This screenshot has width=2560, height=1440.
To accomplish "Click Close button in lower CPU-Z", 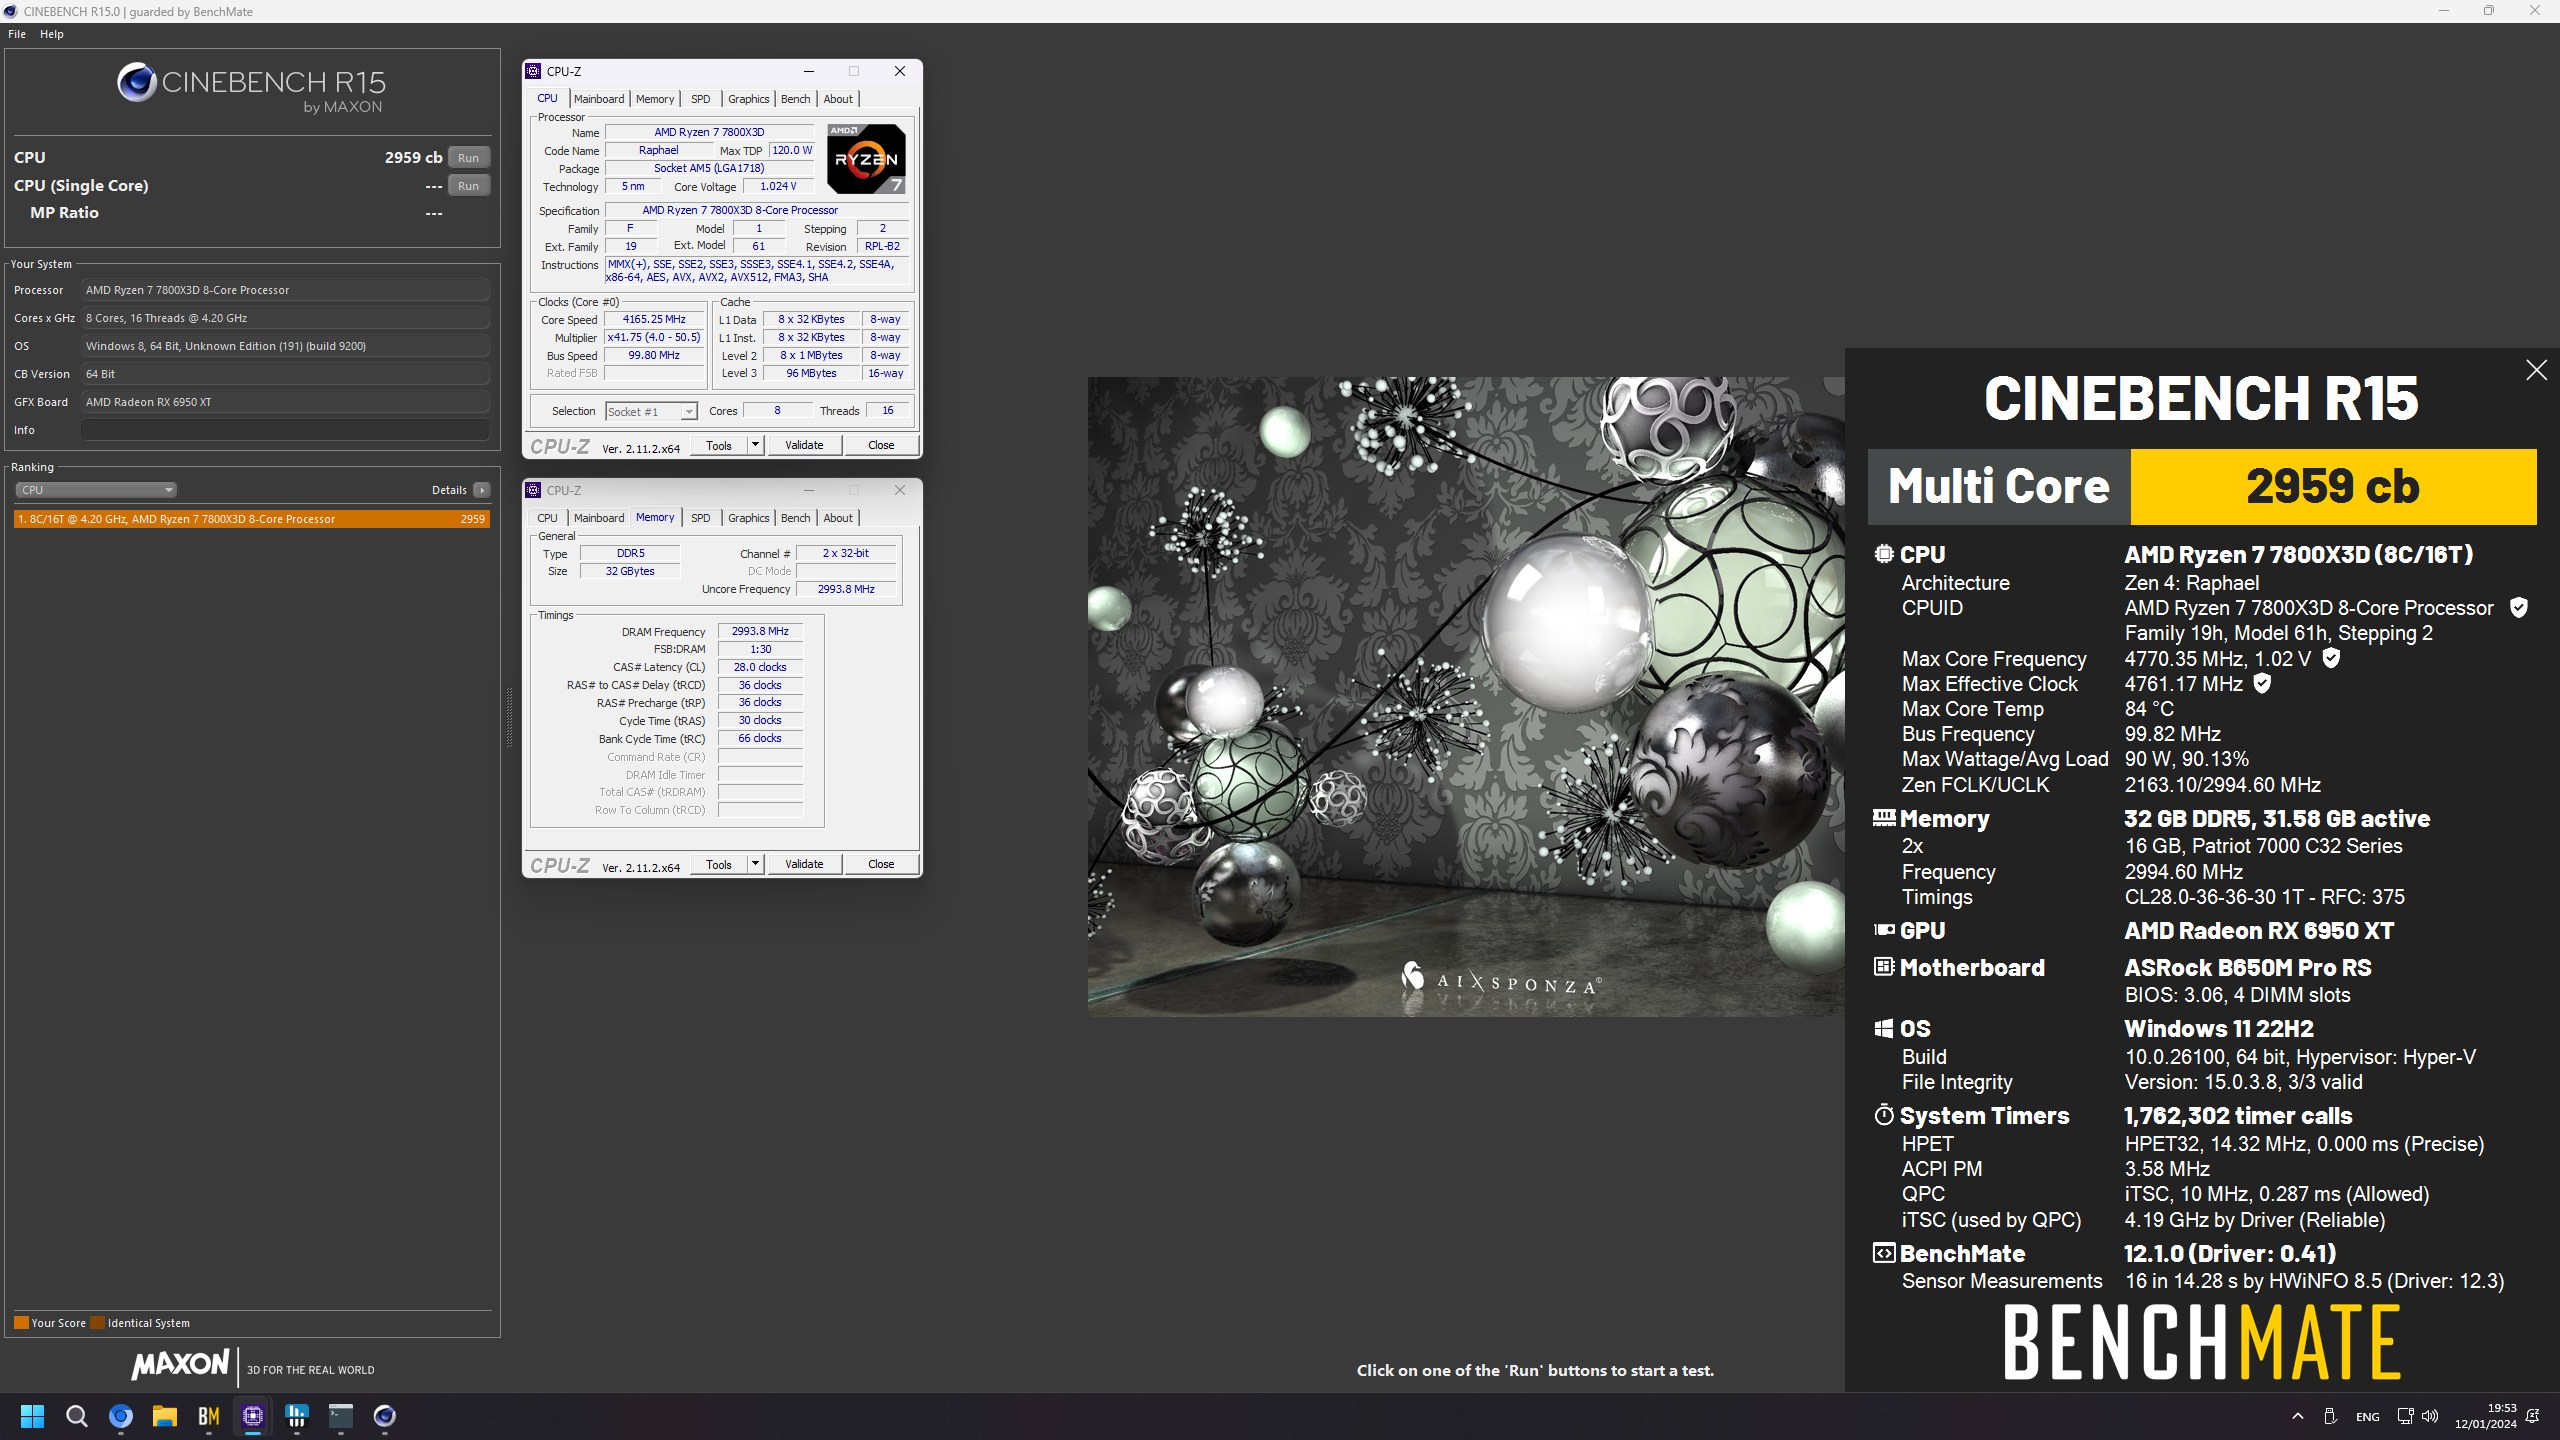I will [881, 865].
